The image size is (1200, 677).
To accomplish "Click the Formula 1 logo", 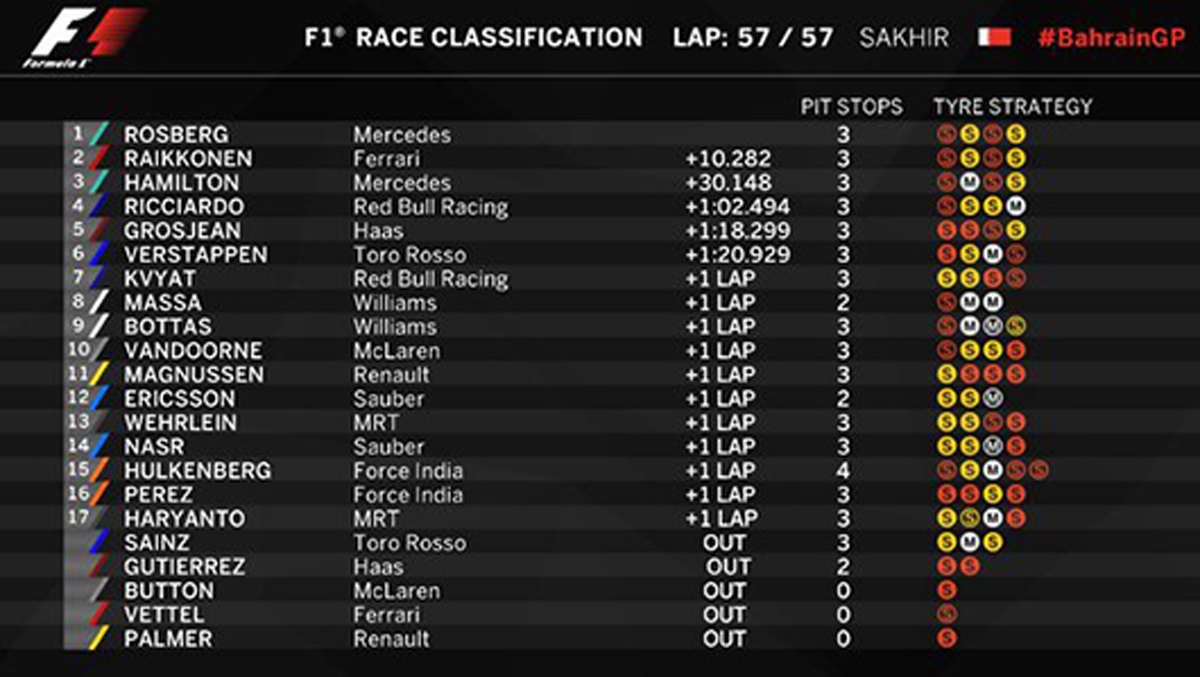I will pos(84,39).
